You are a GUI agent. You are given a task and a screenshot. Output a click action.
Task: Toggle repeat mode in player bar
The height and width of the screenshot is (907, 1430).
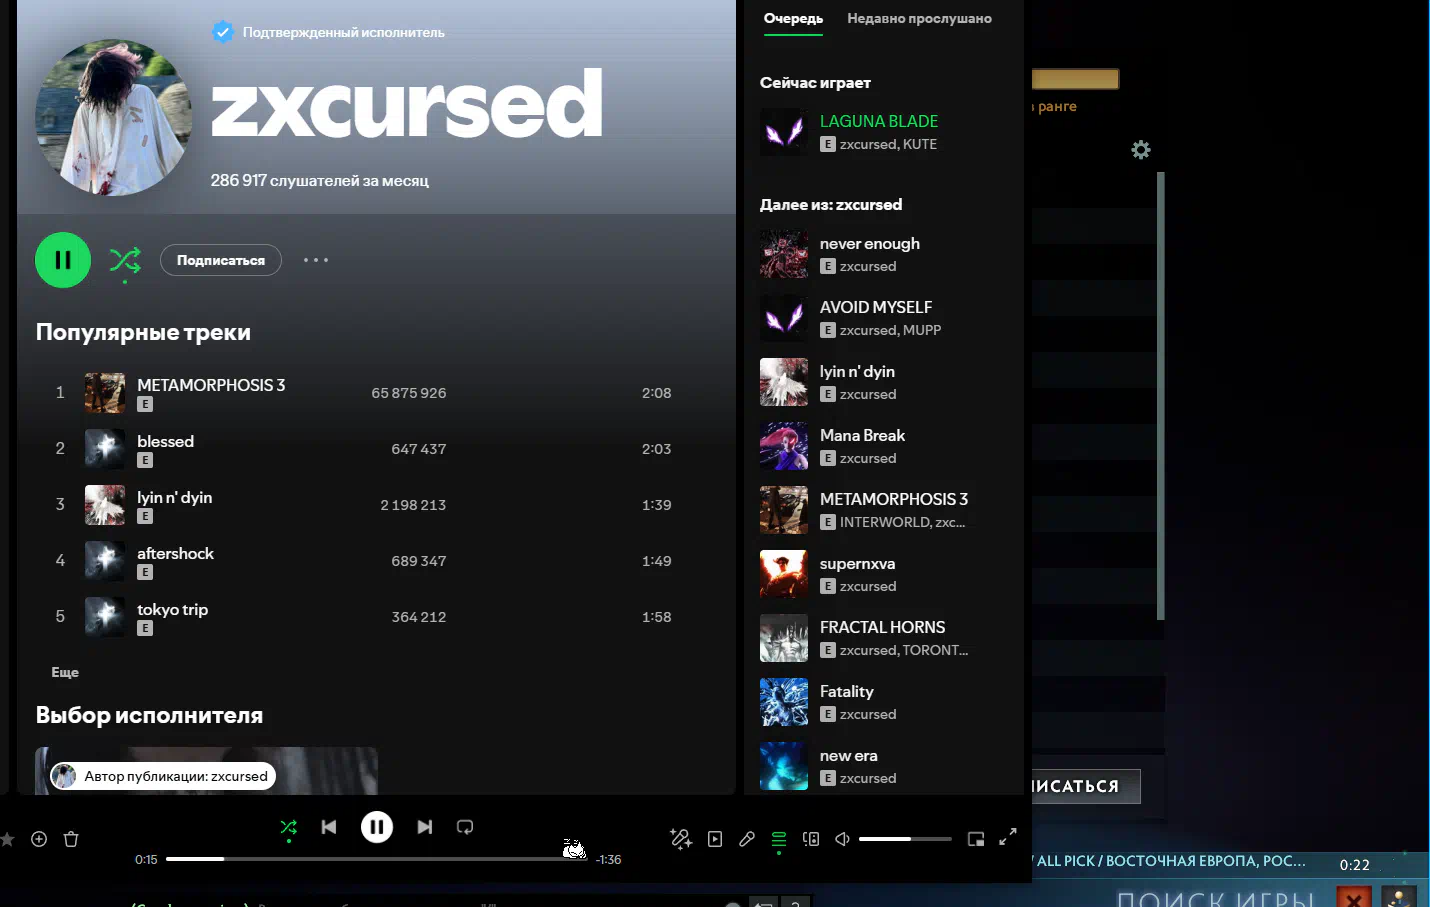465,827
